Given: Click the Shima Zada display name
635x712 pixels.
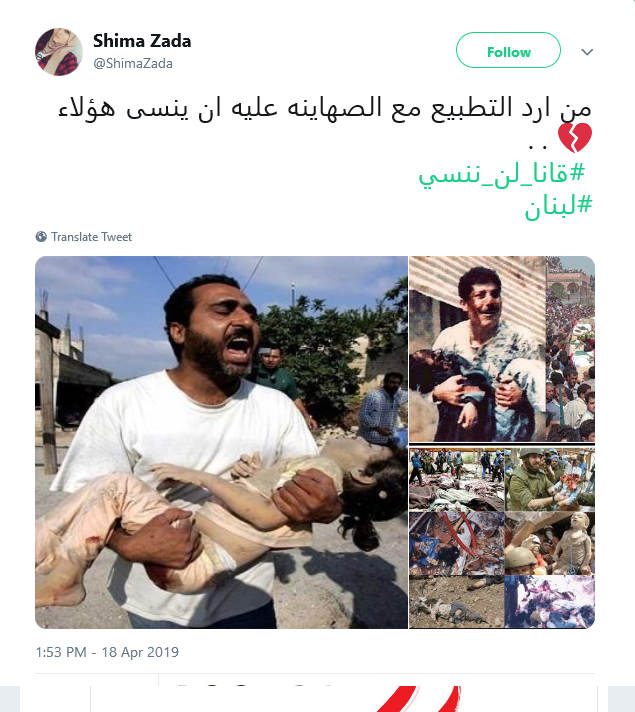Looking at the screenshot, I should tap(142, 41).
